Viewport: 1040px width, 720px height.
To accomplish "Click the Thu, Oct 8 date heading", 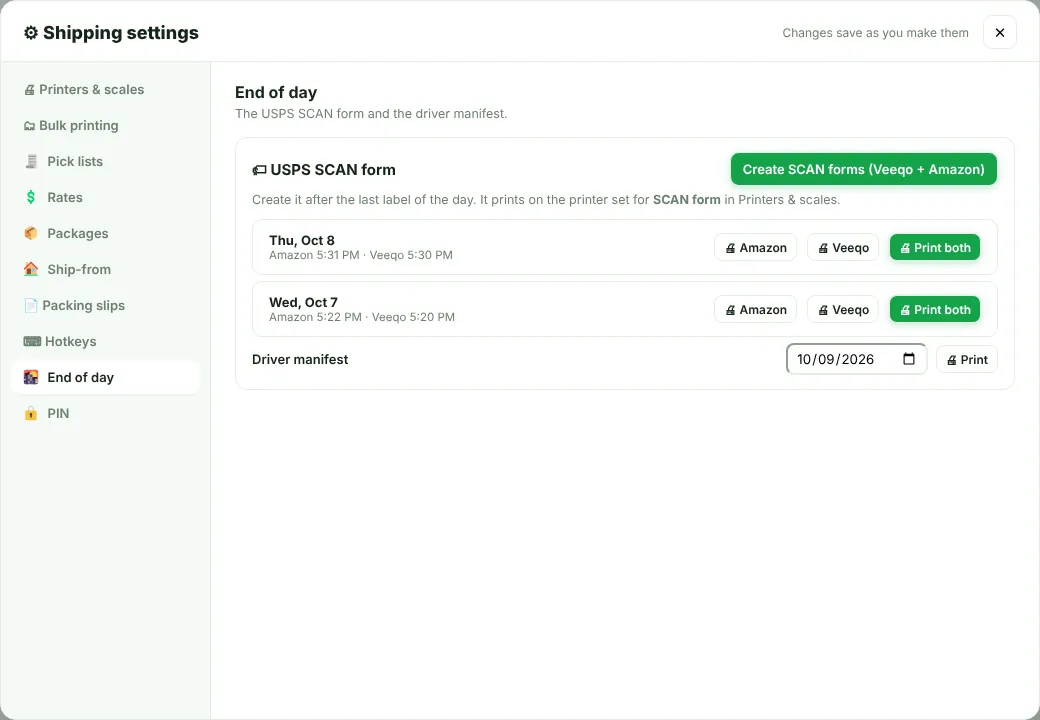I will pyautogui.click(x=302, y=240).
